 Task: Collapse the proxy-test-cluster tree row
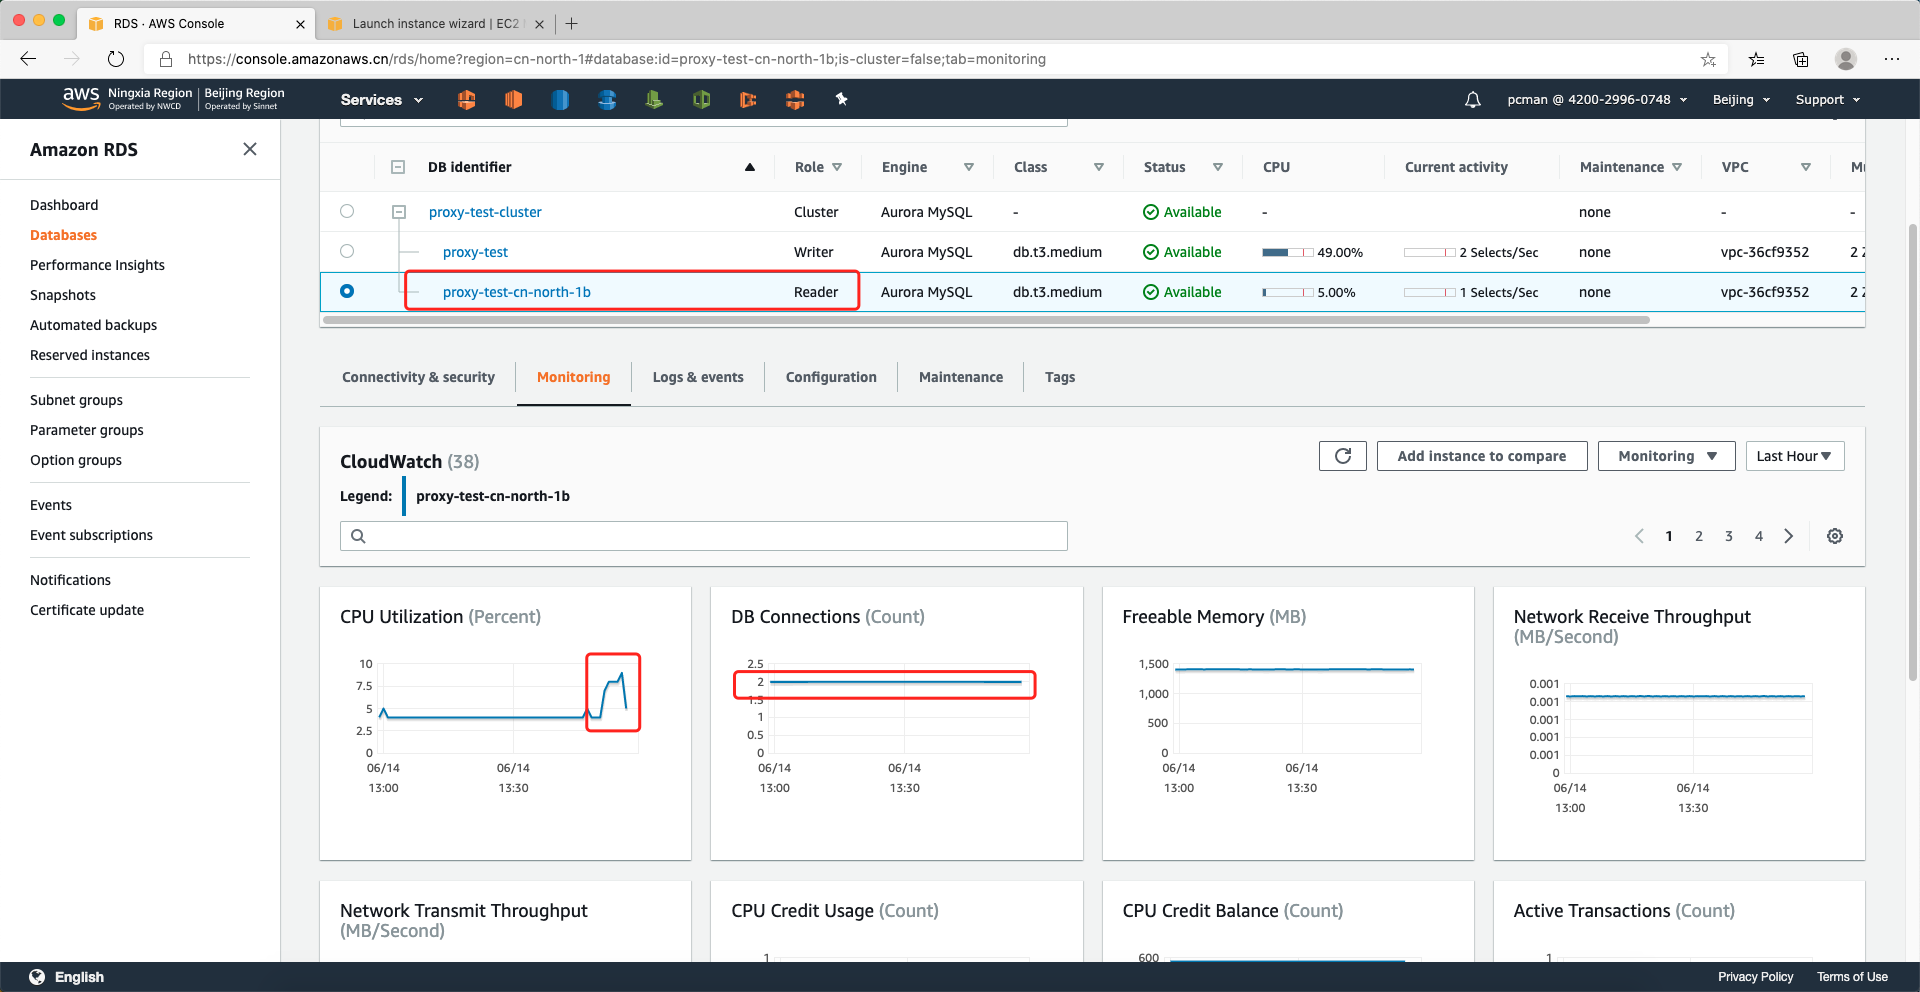coord(399,212)
